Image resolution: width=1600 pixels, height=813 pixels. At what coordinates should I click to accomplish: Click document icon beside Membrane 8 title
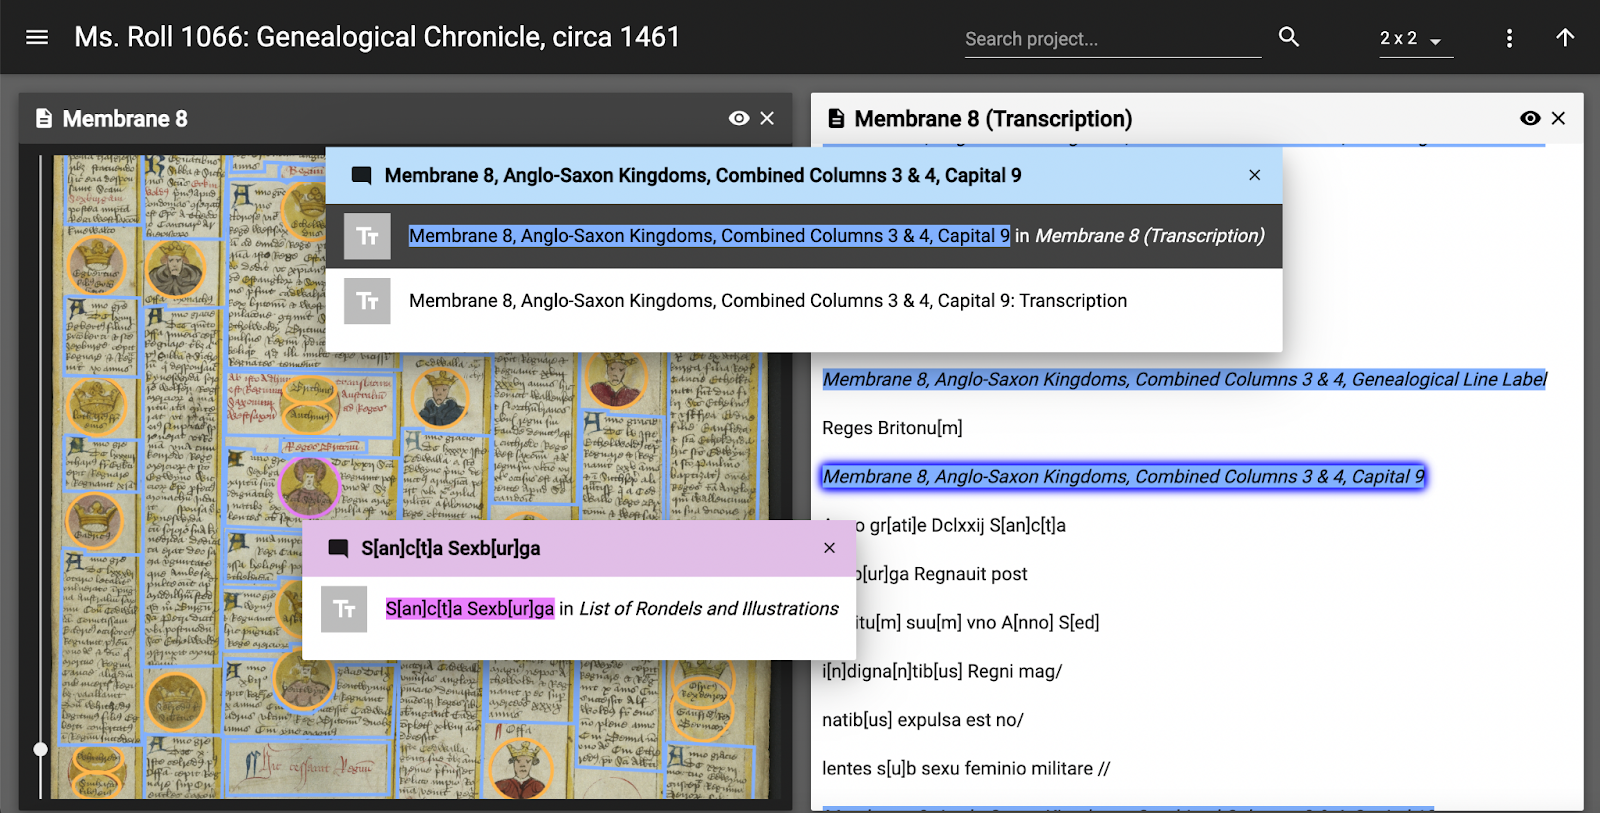click(44, 119)
